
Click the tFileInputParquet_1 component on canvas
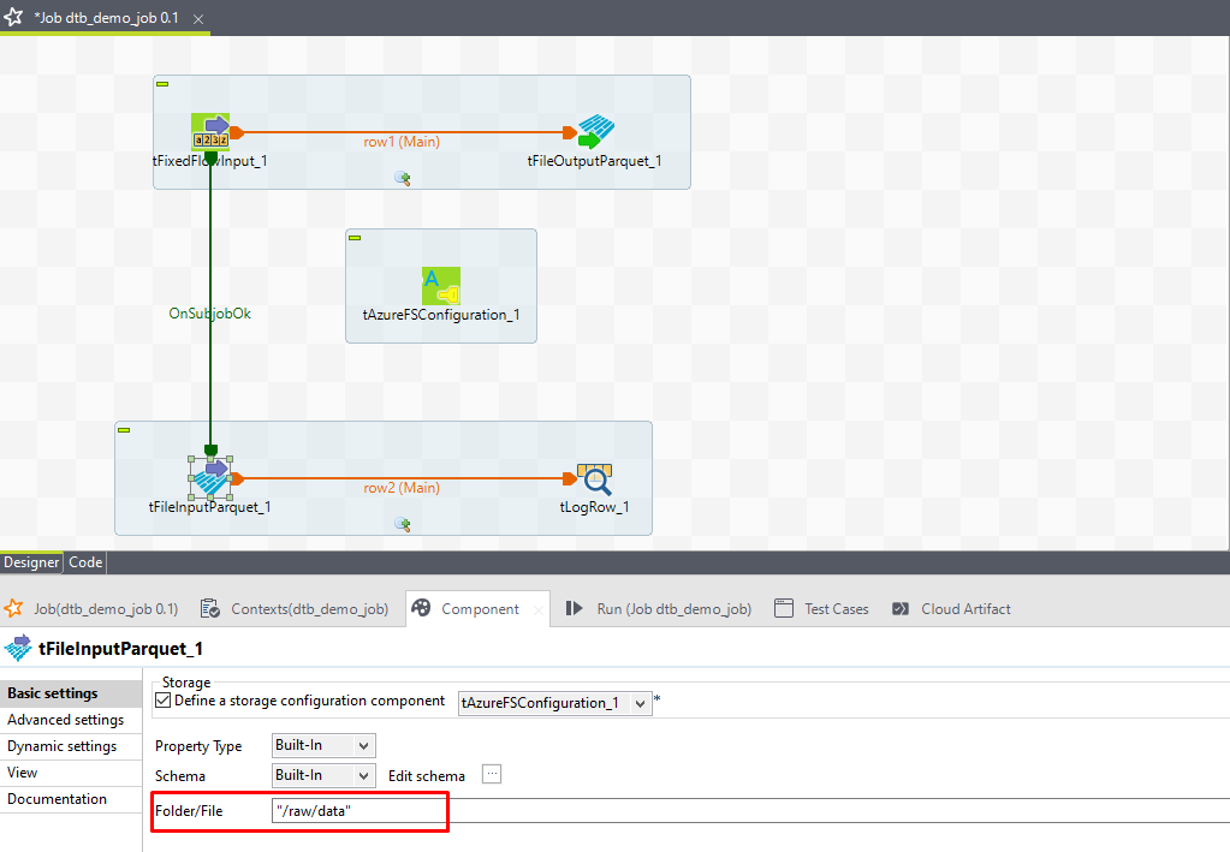point(211,478)
